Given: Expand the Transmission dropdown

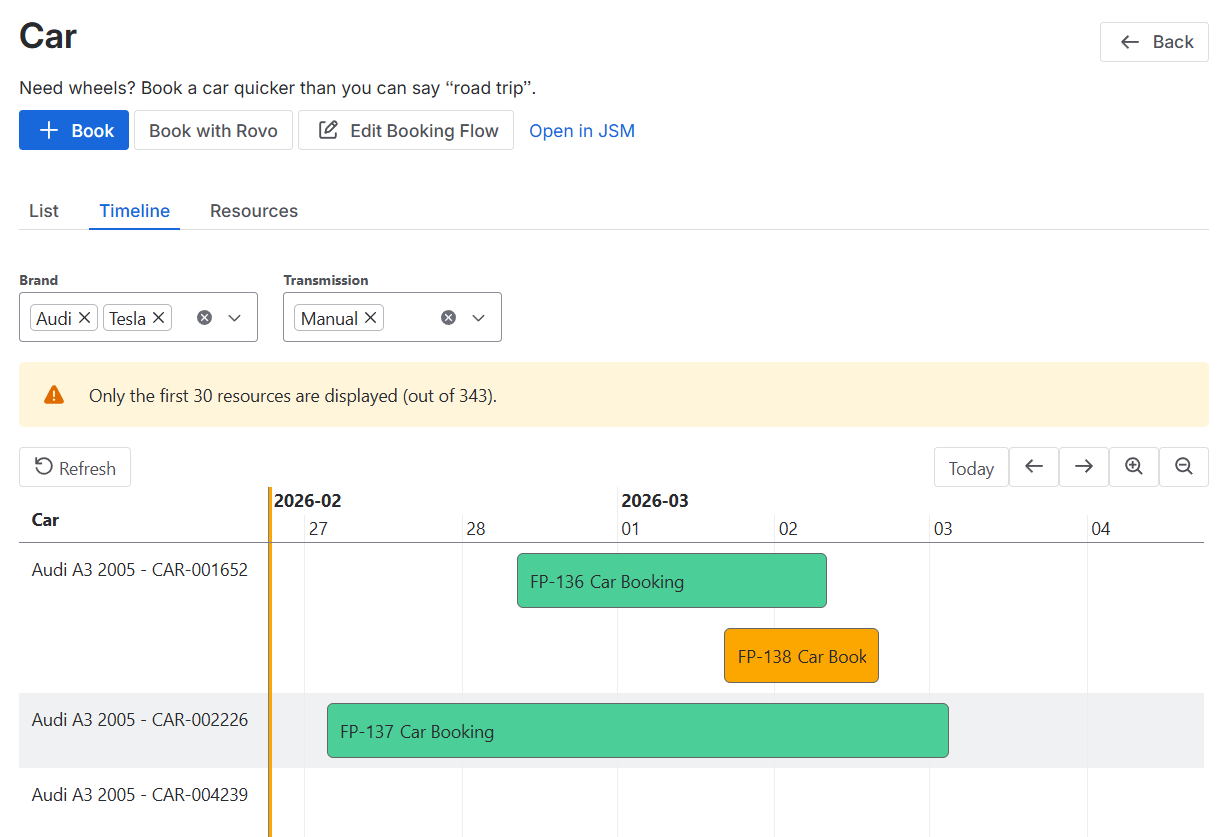Looking at the screenshot, I should [x=478, y=318].
